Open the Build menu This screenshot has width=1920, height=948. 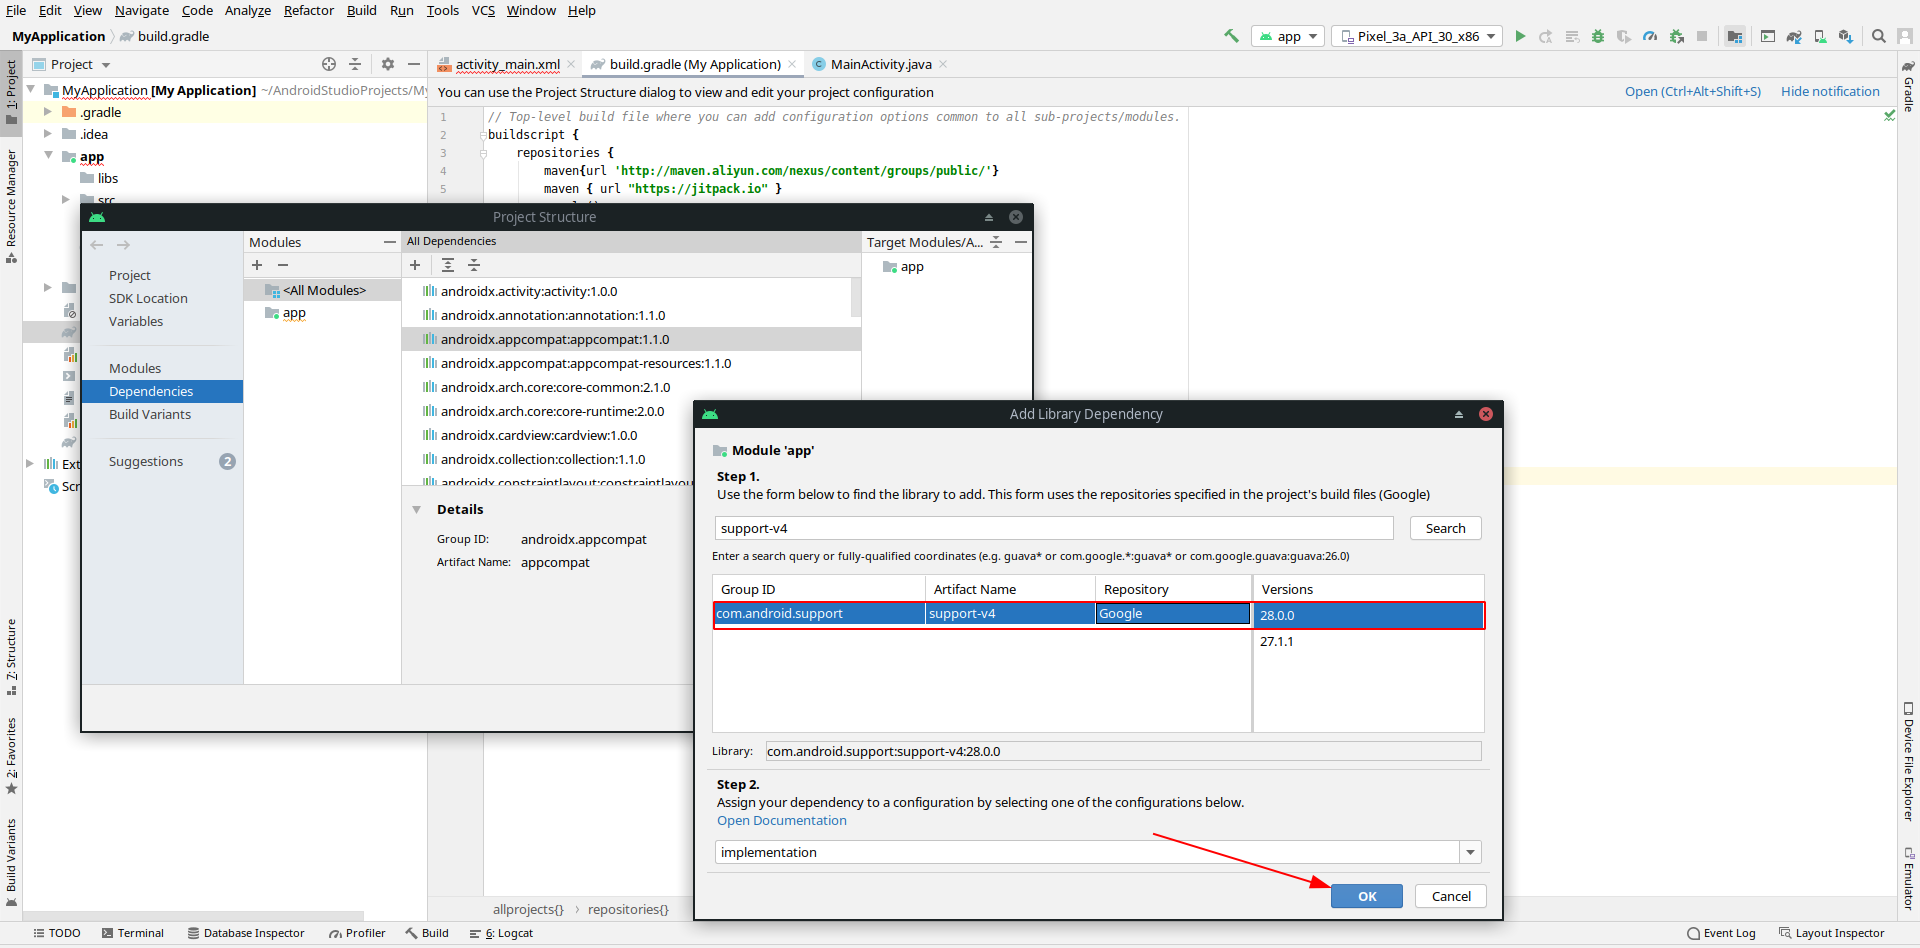(x=362, y=10)
